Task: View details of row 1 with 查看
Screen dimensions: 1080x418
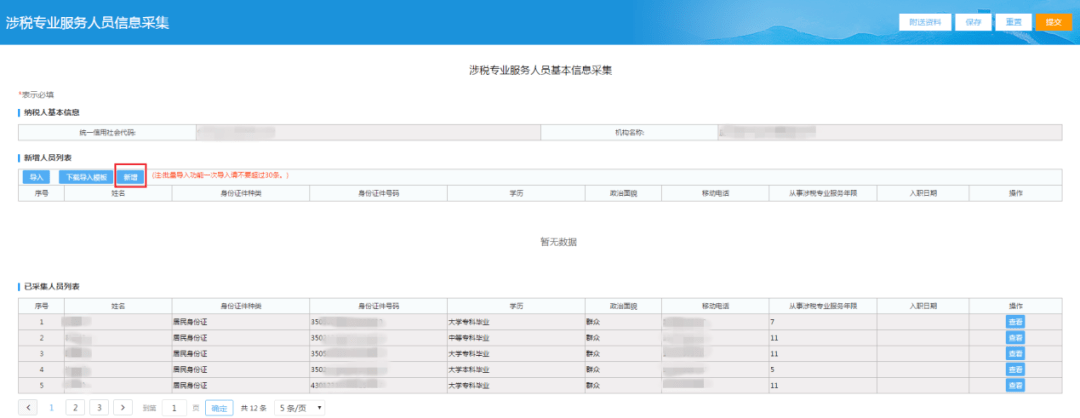Action: 1015,322
